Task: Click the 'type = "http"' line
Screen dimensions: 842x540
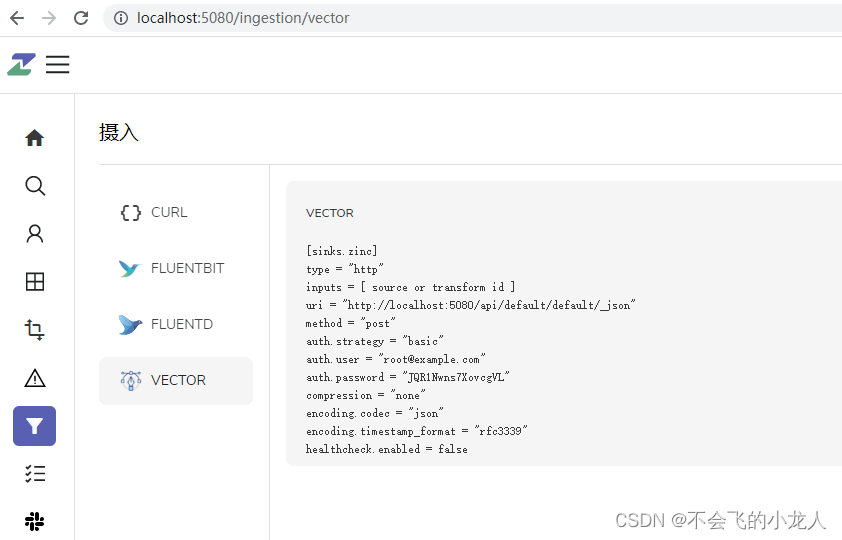Action: 345,269
